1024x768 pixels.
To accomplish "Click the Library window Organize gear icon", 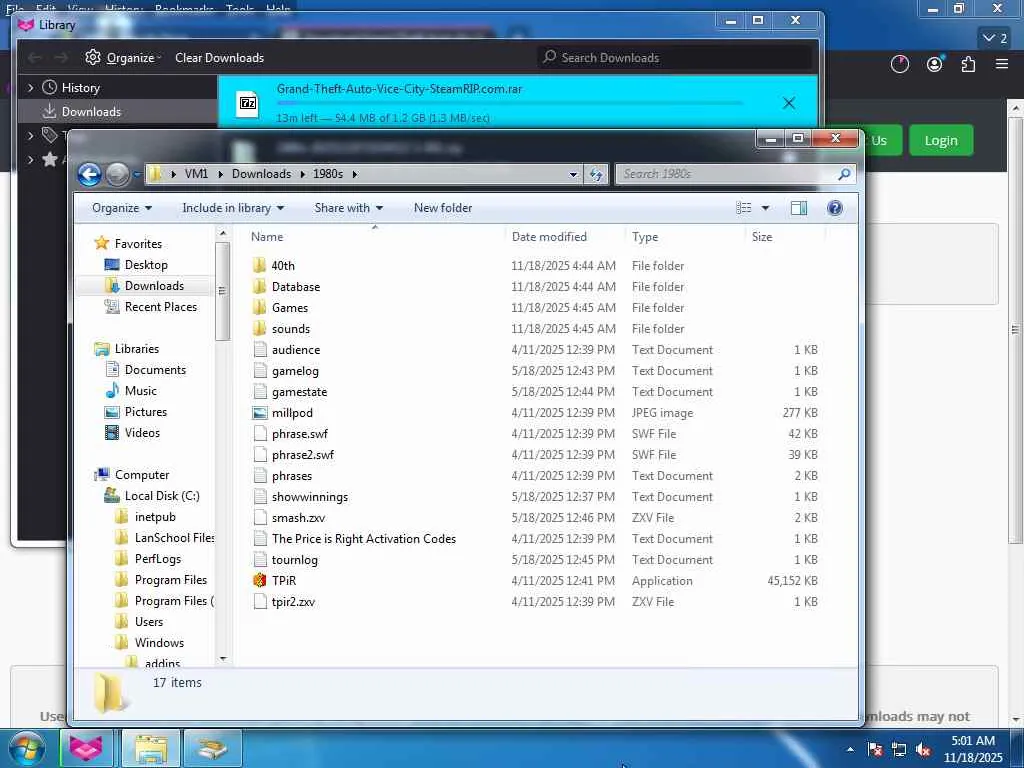I will [x=93, y=57].
